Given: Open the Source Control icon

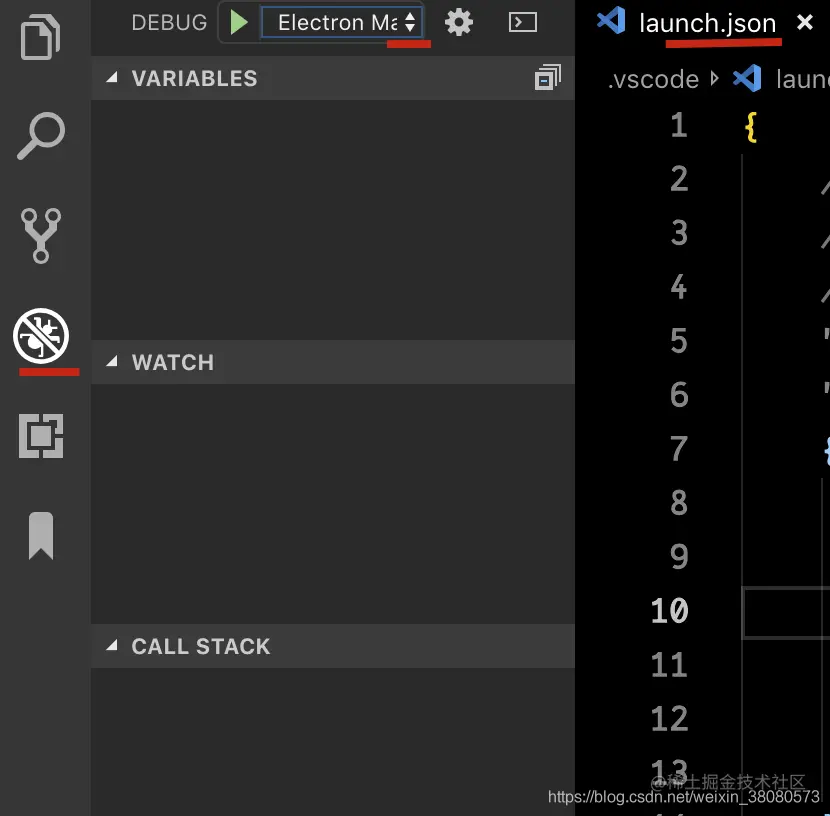Looking at the screenshot, I should point(41,237).
